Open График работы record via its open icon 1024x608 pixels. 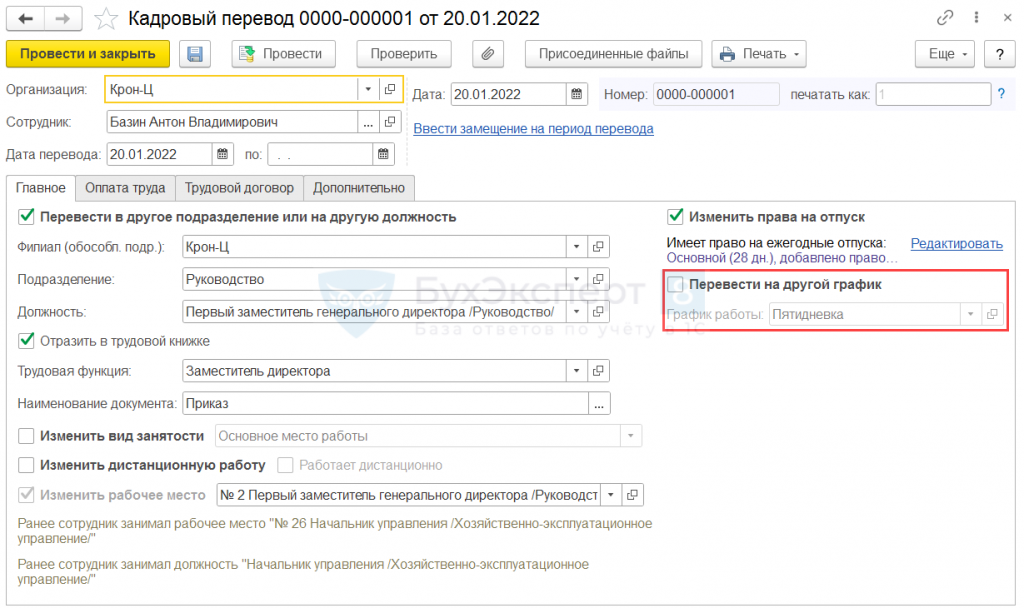tap(992, 314)
